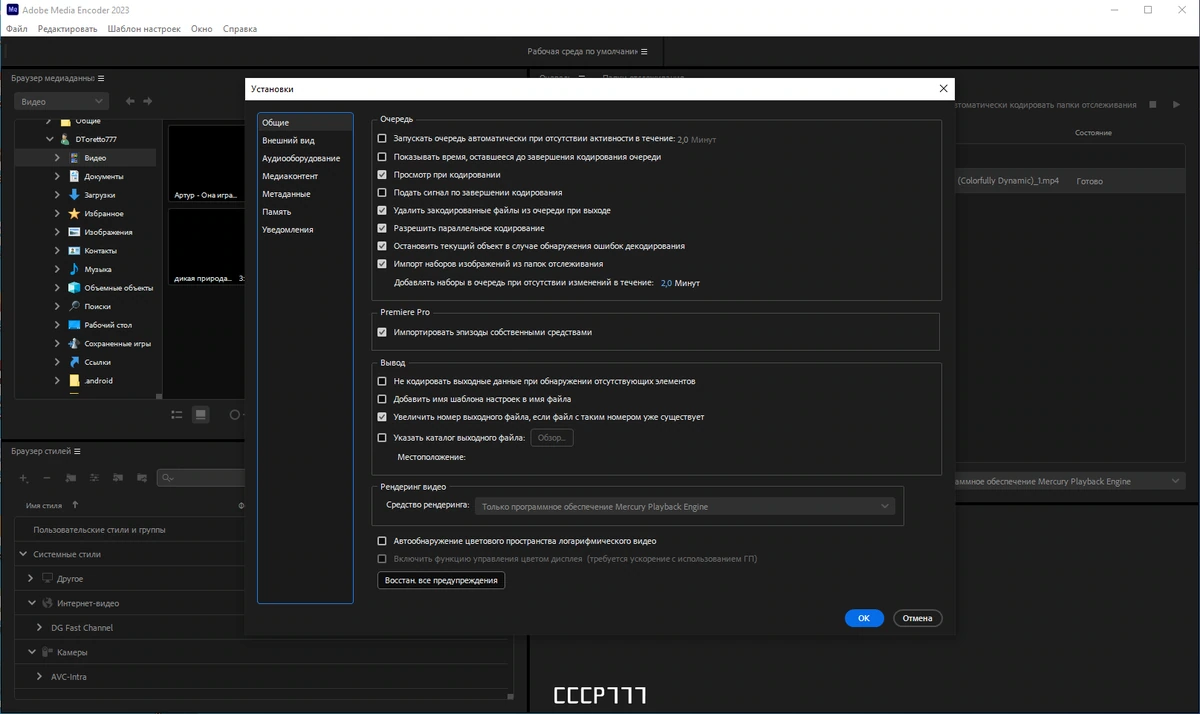The image size is (1200, 714).
Task: Select Медиаконтент preferences category
Action: [x=290, y=176]
